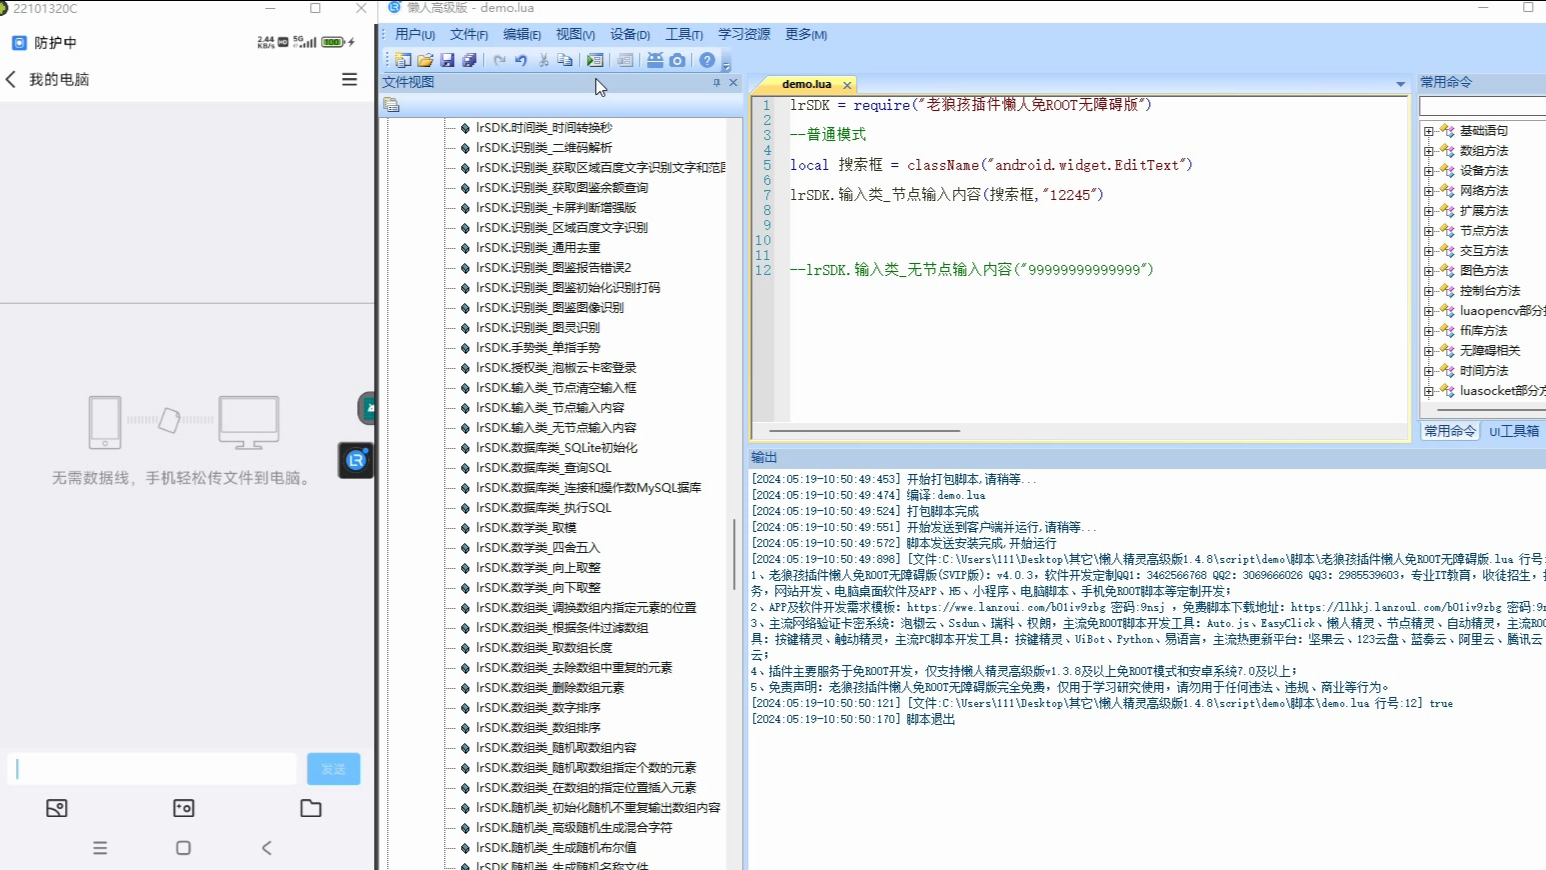Click the Android robot toolbar icon
Image resolution: width=1546 pixels, height=870 pixels.
(655, 60)
